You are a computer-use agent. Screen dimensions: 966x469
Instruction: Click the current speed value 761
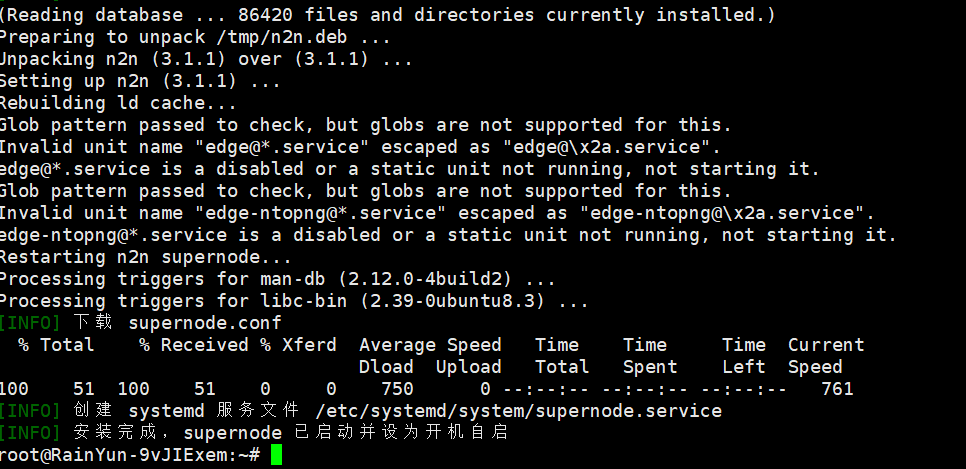point(837,389)
